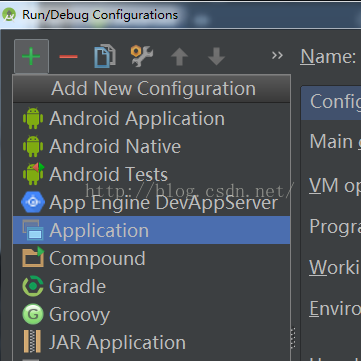Image resolution: width=361 pixels, height=361 pixels.
Task: Click the Android Tests robot icon
Action: click(x=33, y=174)
